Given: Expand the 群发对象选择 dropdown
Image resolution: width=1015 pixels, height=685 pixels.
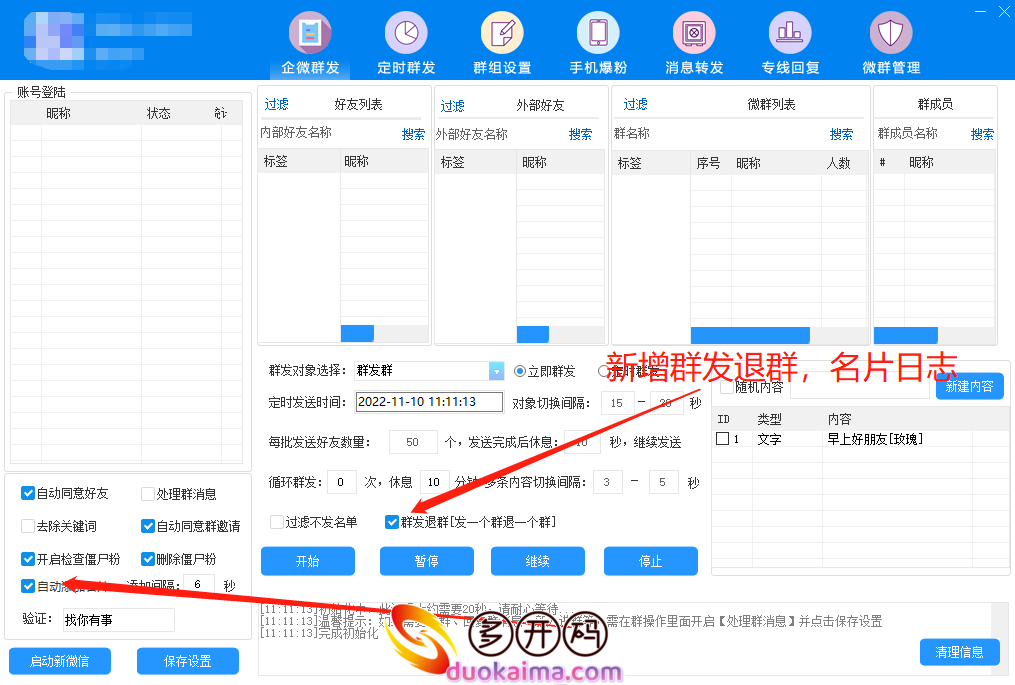Looking at the screenshot, I should (x=496, y=371).
